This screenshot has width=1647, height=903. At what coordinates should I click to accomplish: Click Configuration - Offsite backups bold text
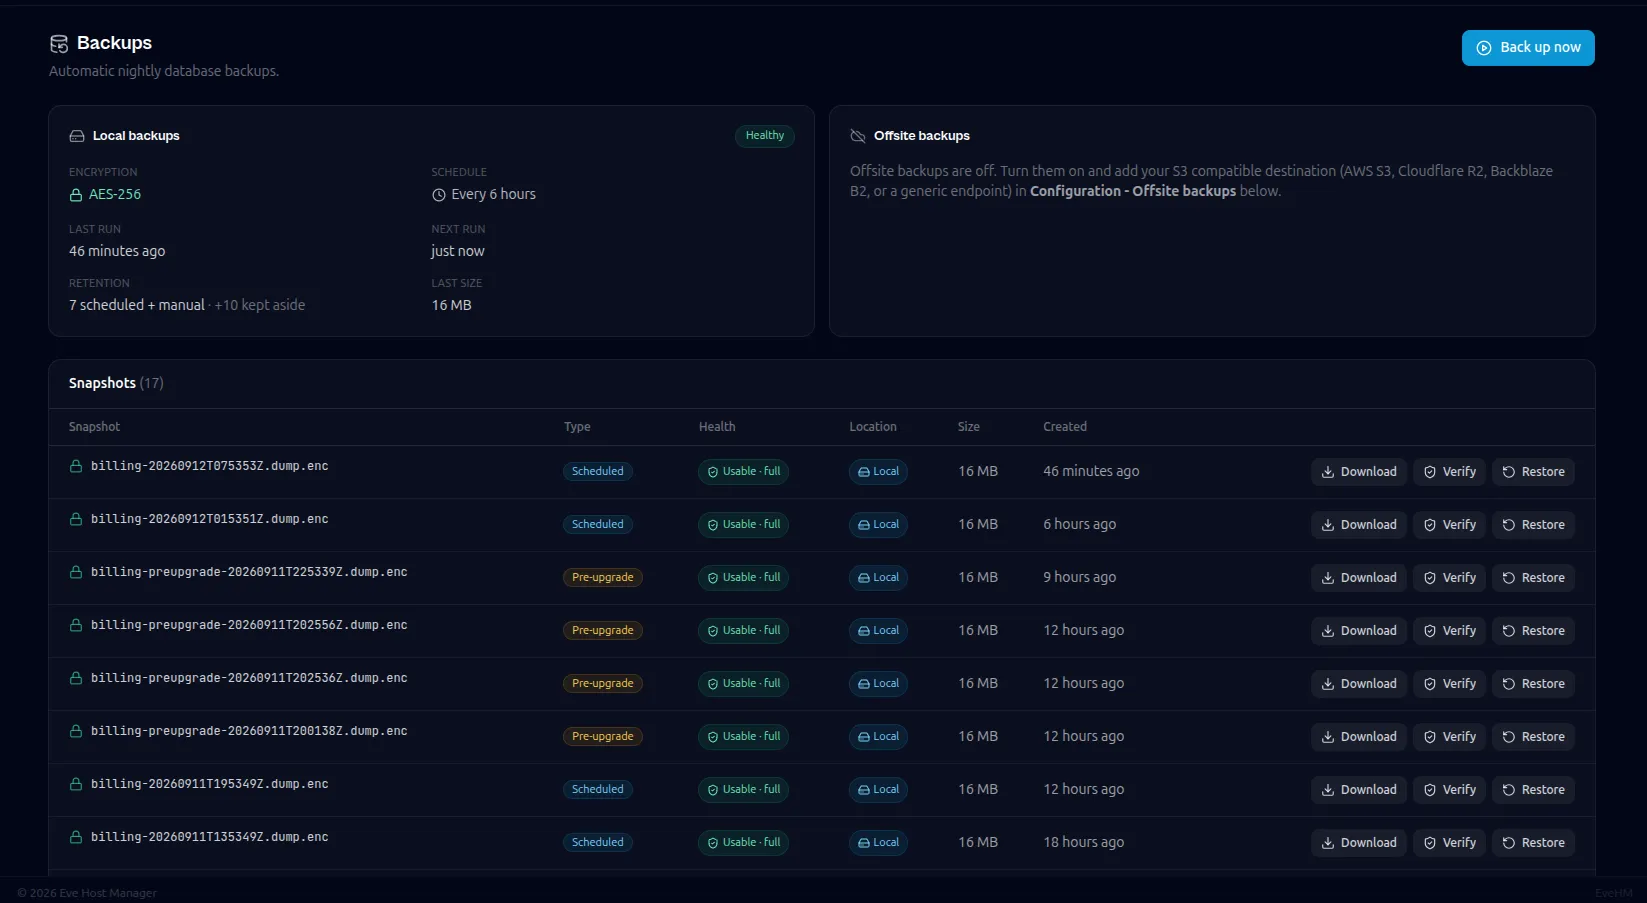[1133, 191]
